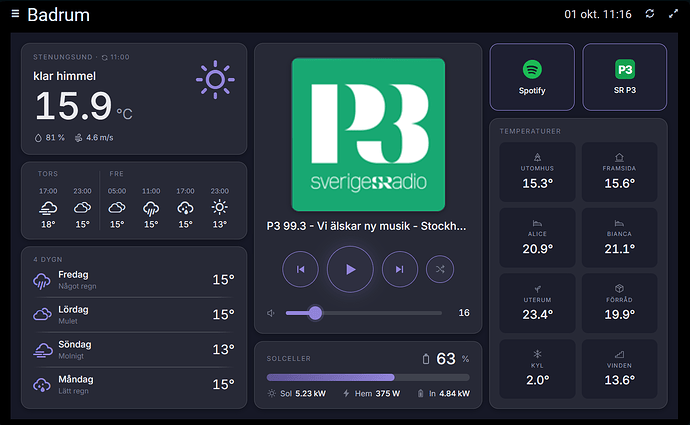Viewport: 690px width, 425px height.
Task: Open the Uterum temperature tile
Action: click(537, 303)
